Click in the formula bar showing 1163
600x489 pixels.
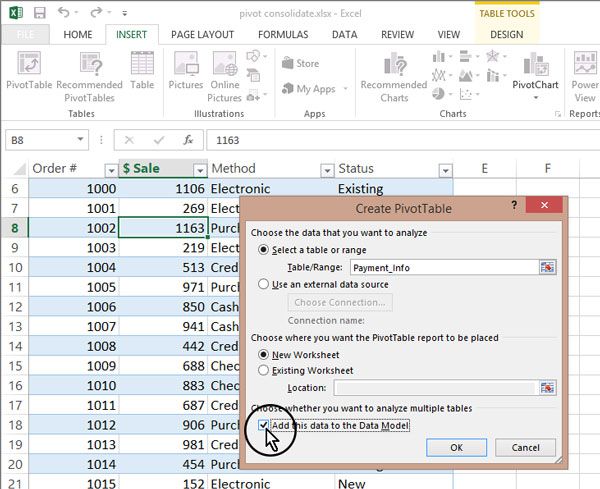403,140
